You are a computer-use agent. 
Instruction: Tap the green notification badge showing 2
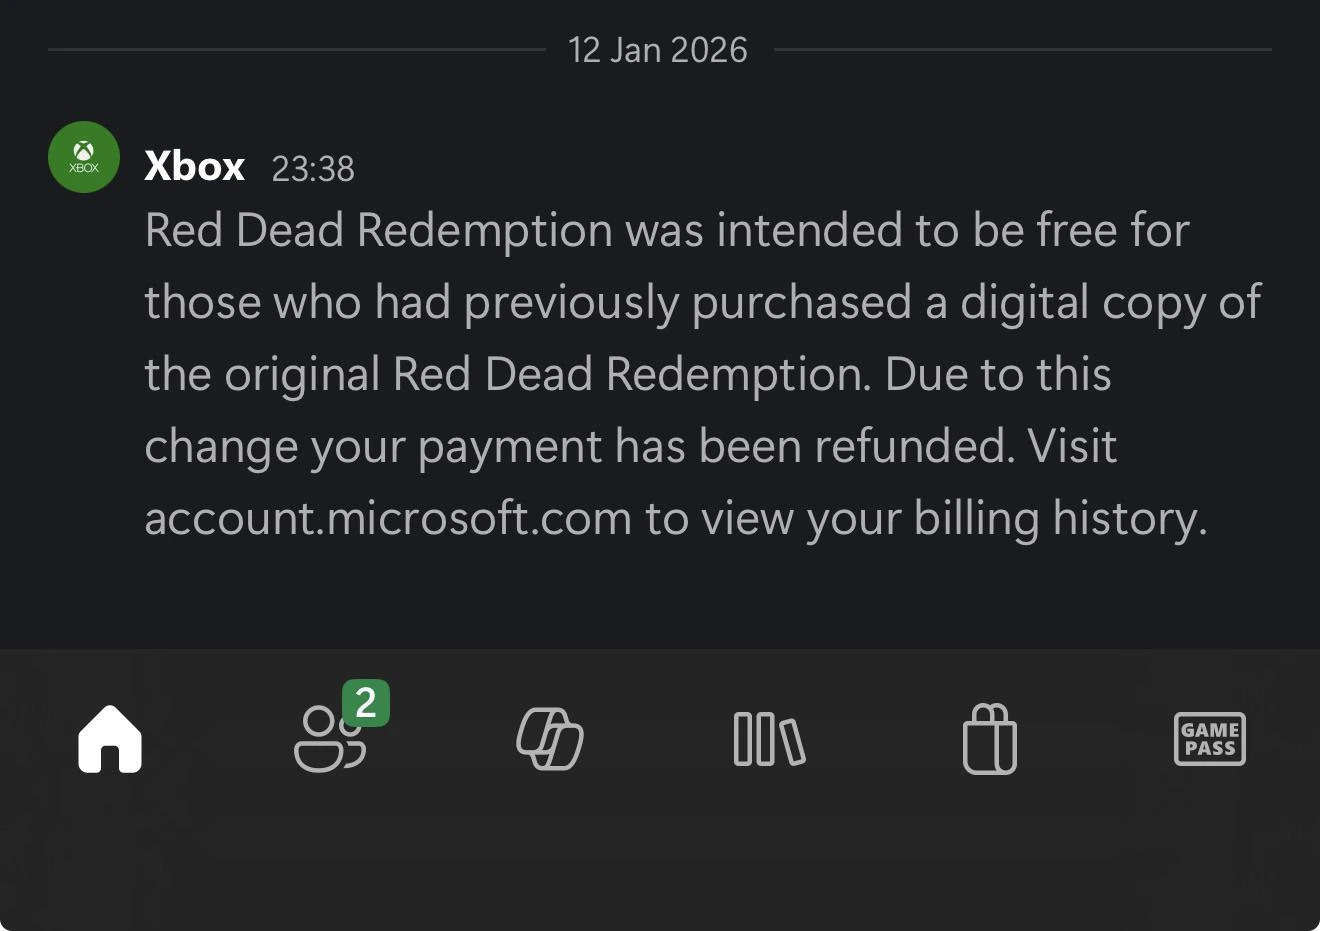364,703
